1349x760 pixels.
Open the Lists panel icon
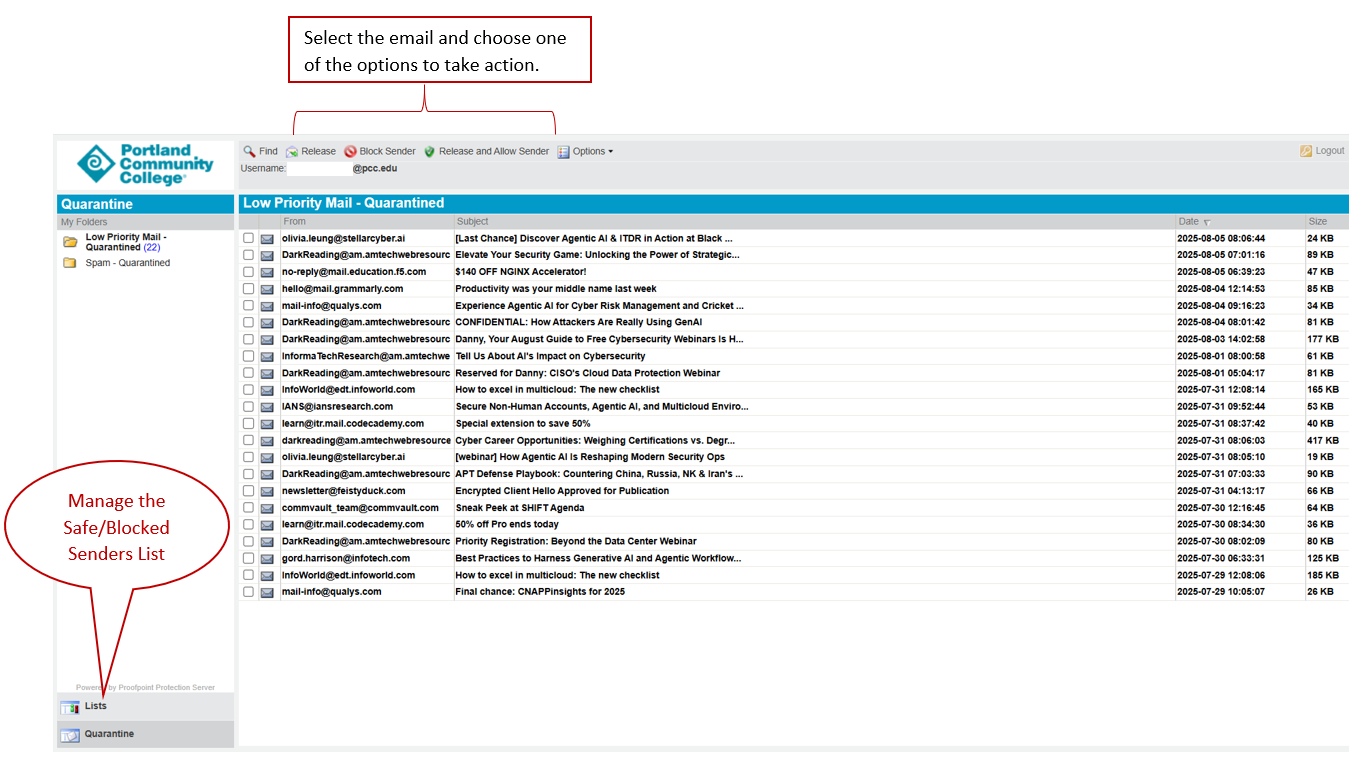click(70, 706)
